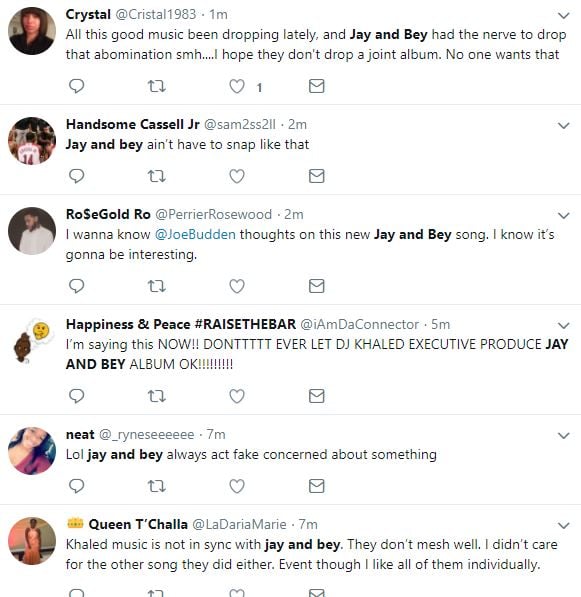Open the 7m timestamp on neat's tweet

tap(216, 434)
